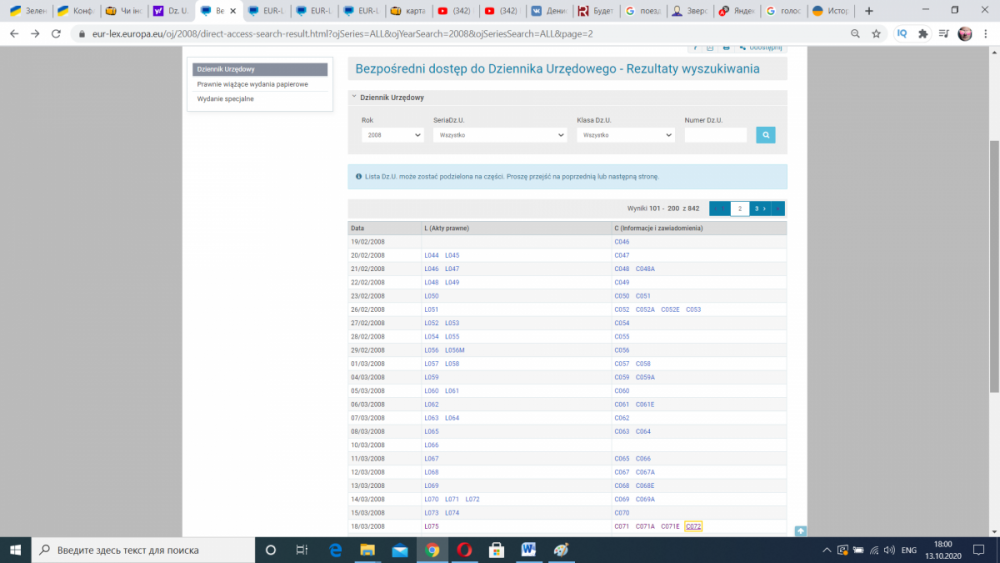Collapse the Dziennik Urzędowy search panel

[354, 97]
